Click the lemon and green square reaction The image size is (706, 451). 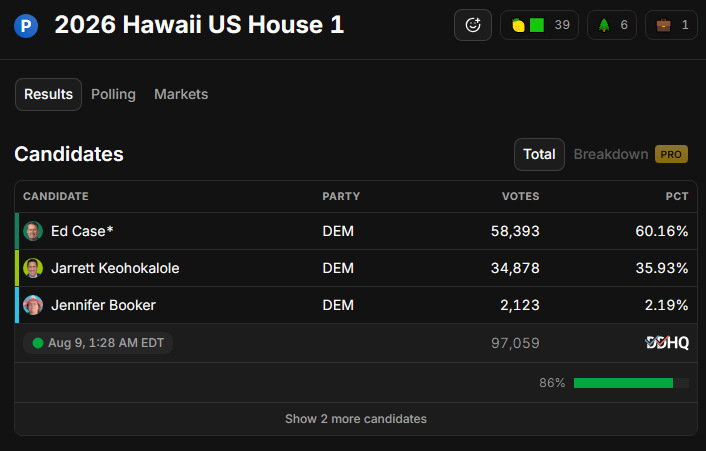[x=539, y=25]
